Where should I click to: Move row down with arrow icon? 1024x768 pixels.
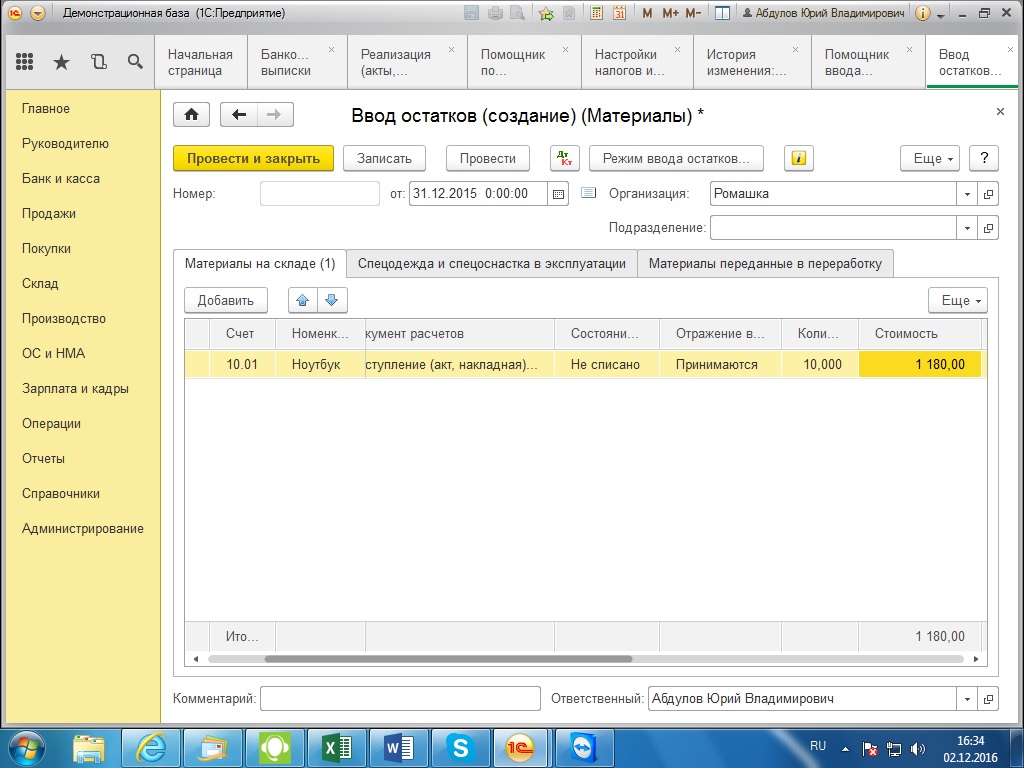(332, 300)
